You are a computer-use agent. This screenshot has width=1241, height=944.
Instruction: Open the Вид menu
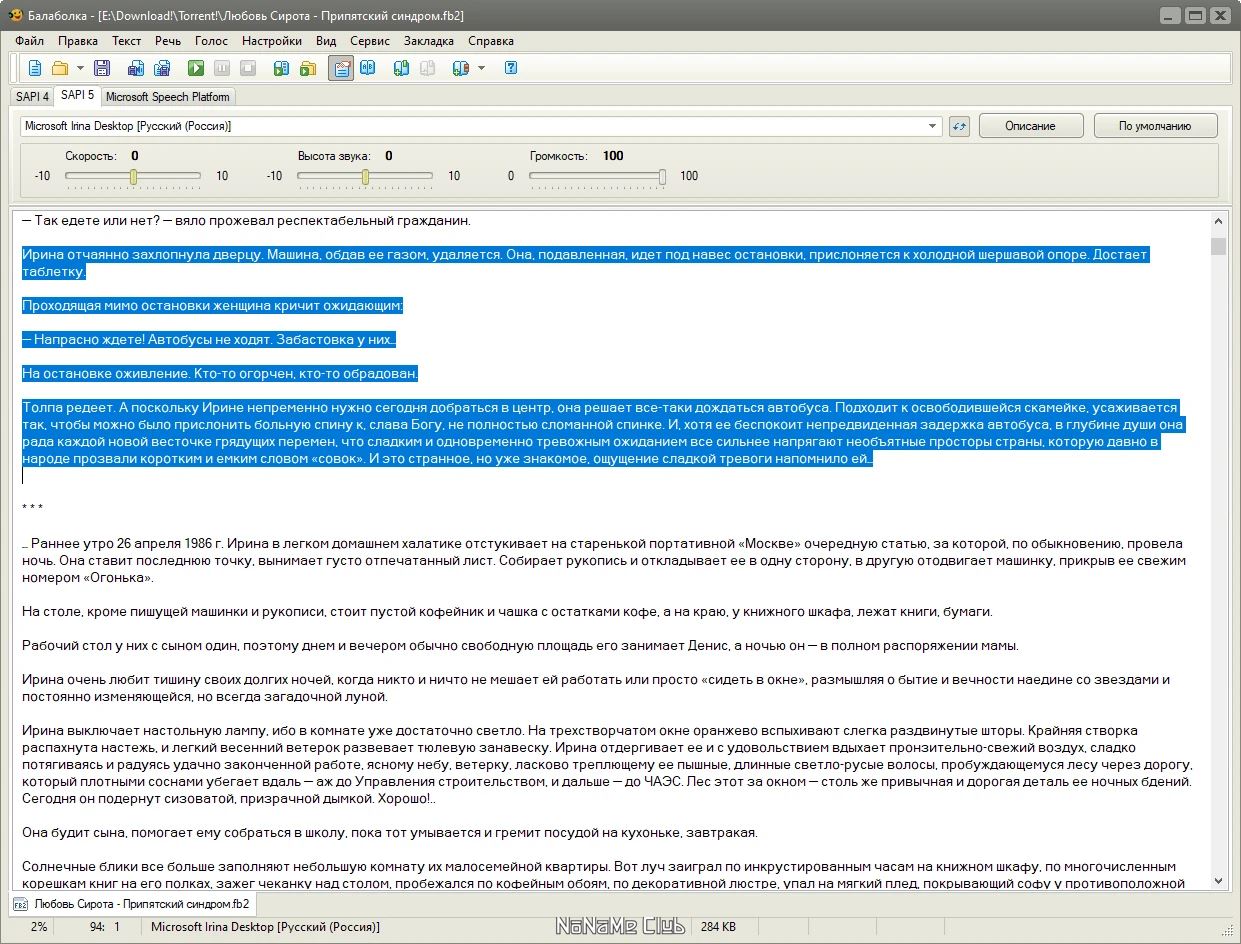point(326,41)
